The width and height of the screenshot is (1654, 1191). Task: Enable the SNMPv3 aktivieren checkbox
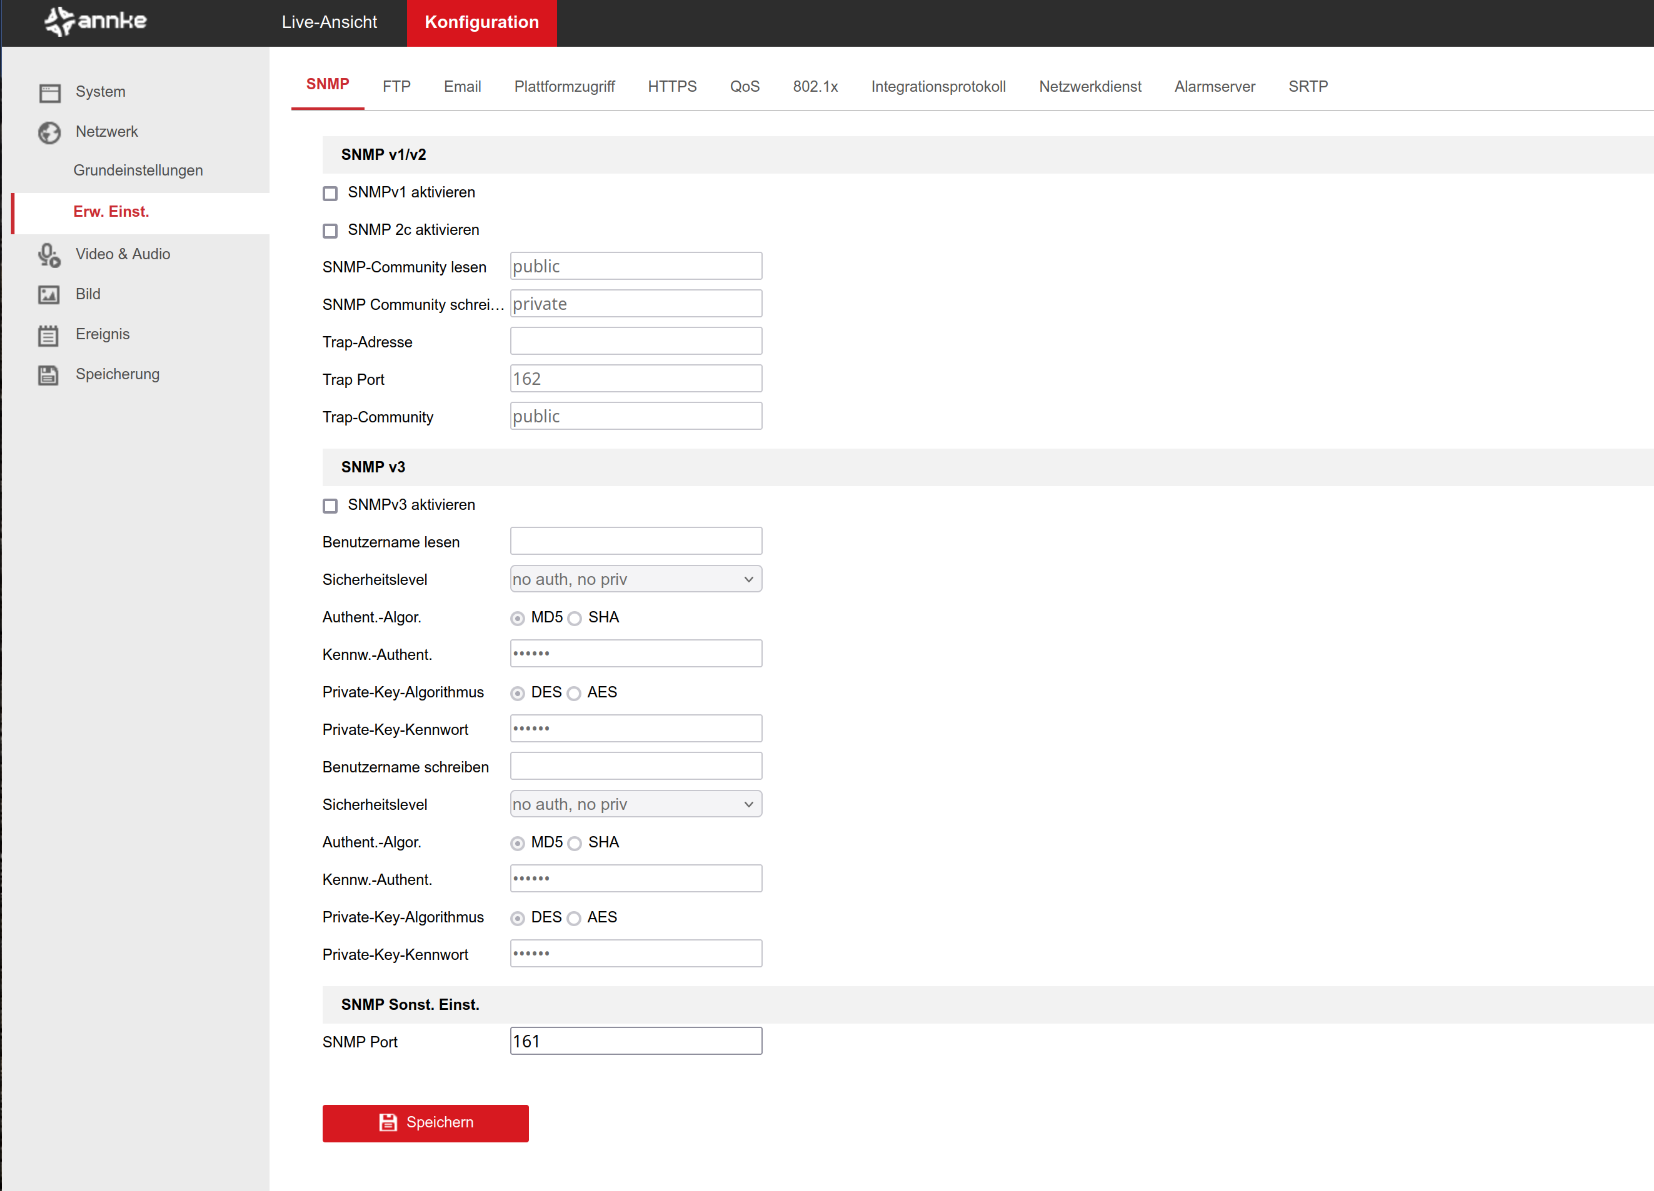click(x=330, y=506)
